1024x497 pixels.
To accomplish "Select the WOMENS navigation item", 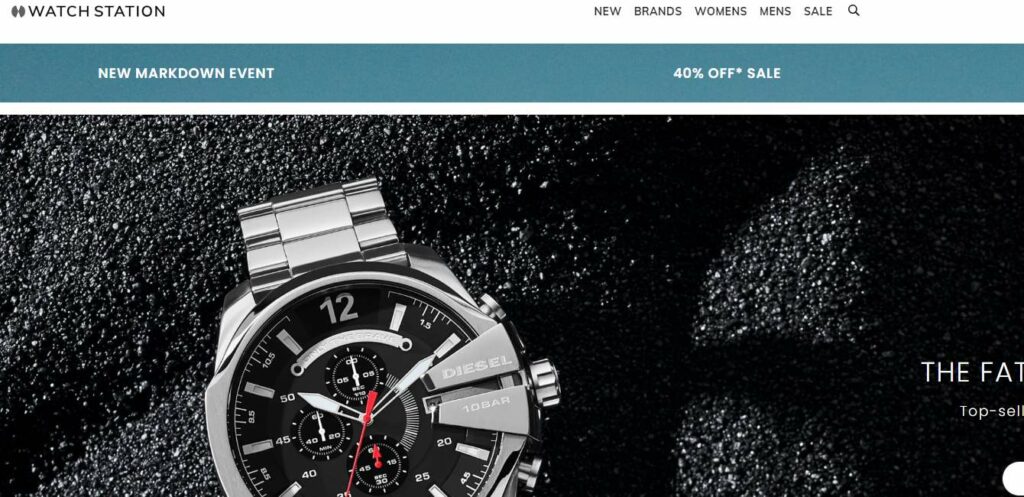I will (x=720, y=11).
